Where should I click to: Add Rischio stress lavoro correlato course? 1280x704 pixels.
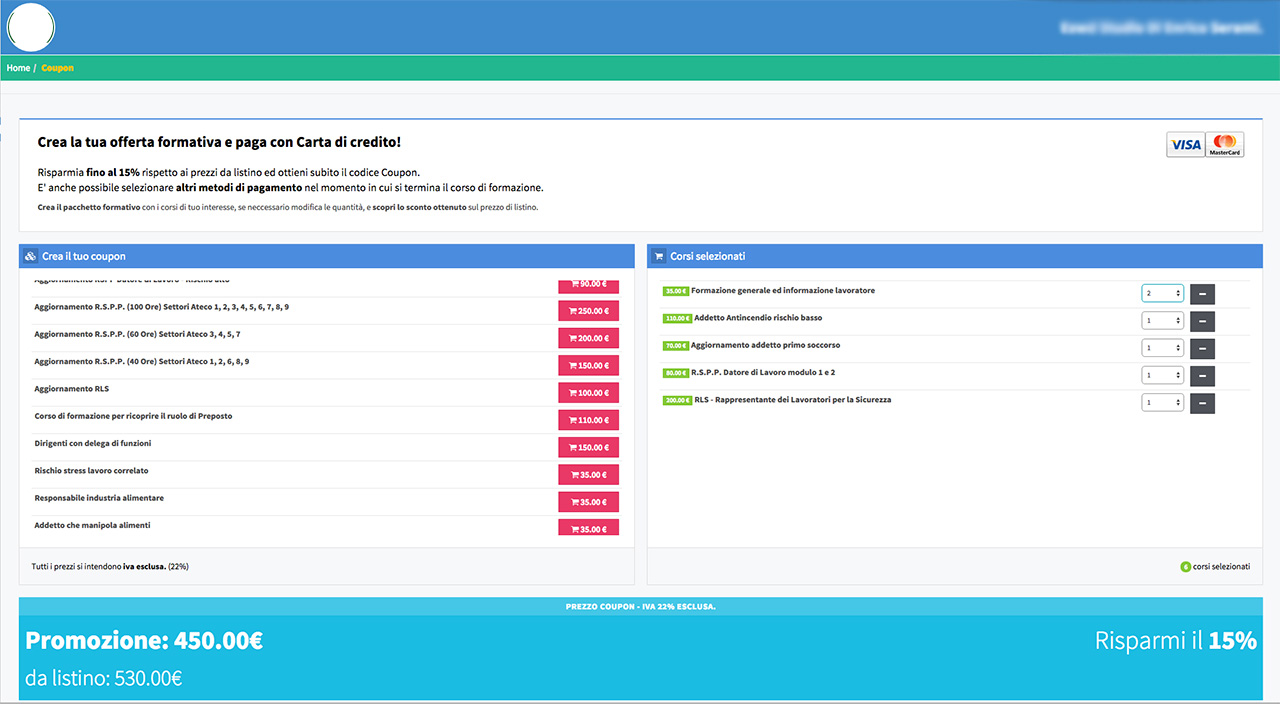[x=588, y=475]
